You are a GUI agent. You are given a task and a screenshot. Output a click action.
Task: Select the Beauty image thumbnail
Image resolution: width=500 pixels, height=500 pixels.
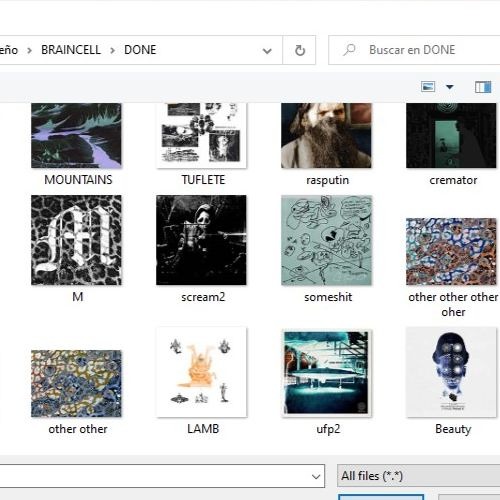point(451,372)
